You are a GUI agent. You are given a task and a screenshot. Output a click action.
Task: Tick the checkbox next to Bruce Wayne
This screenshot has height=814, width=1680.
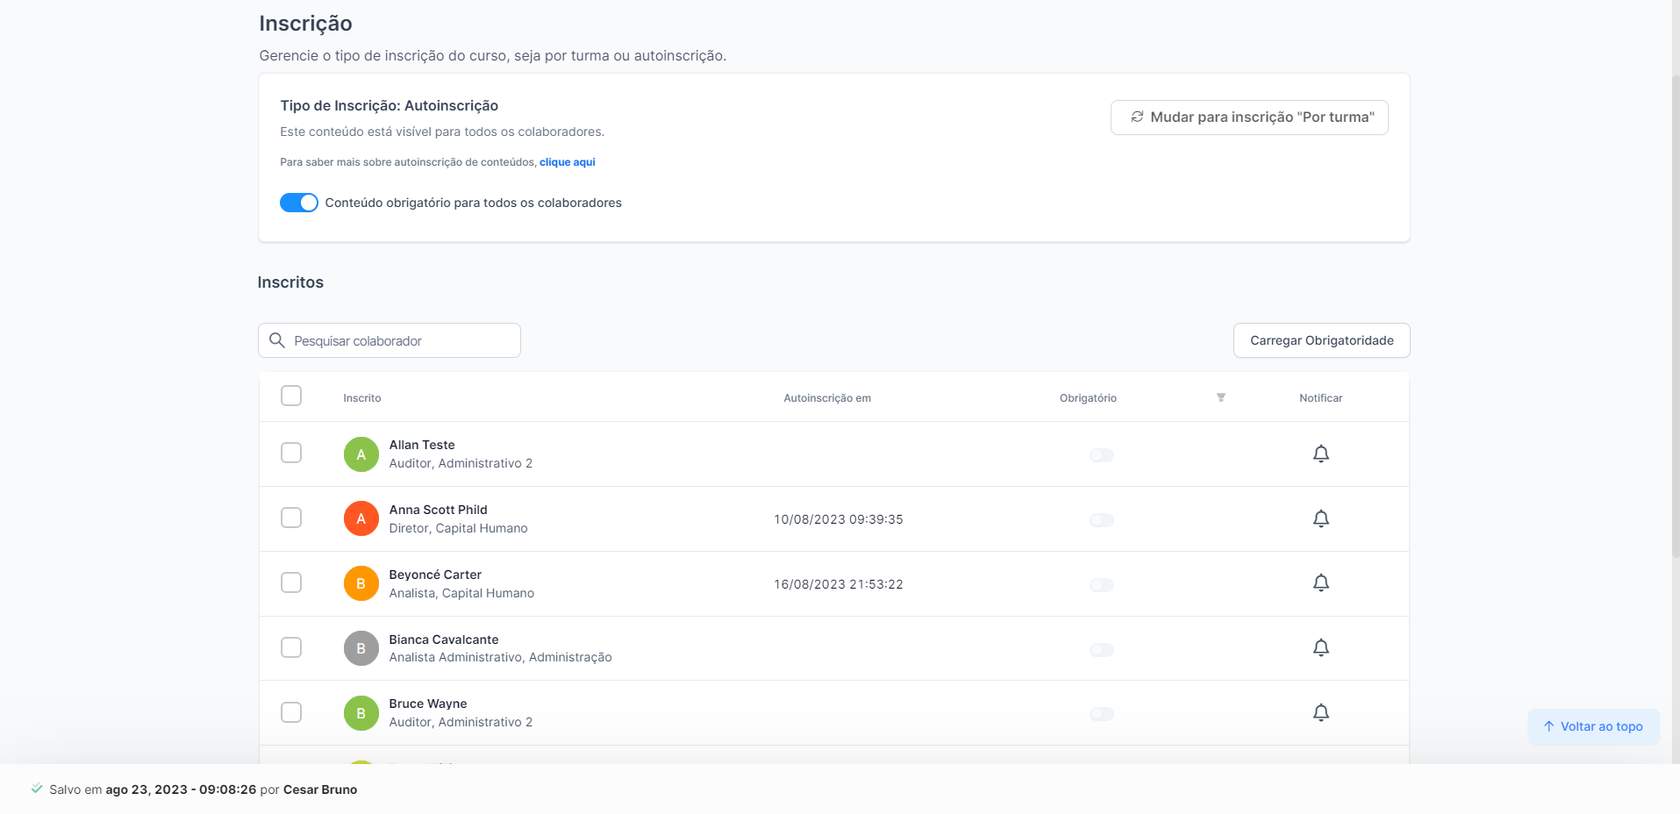[291, 712]
